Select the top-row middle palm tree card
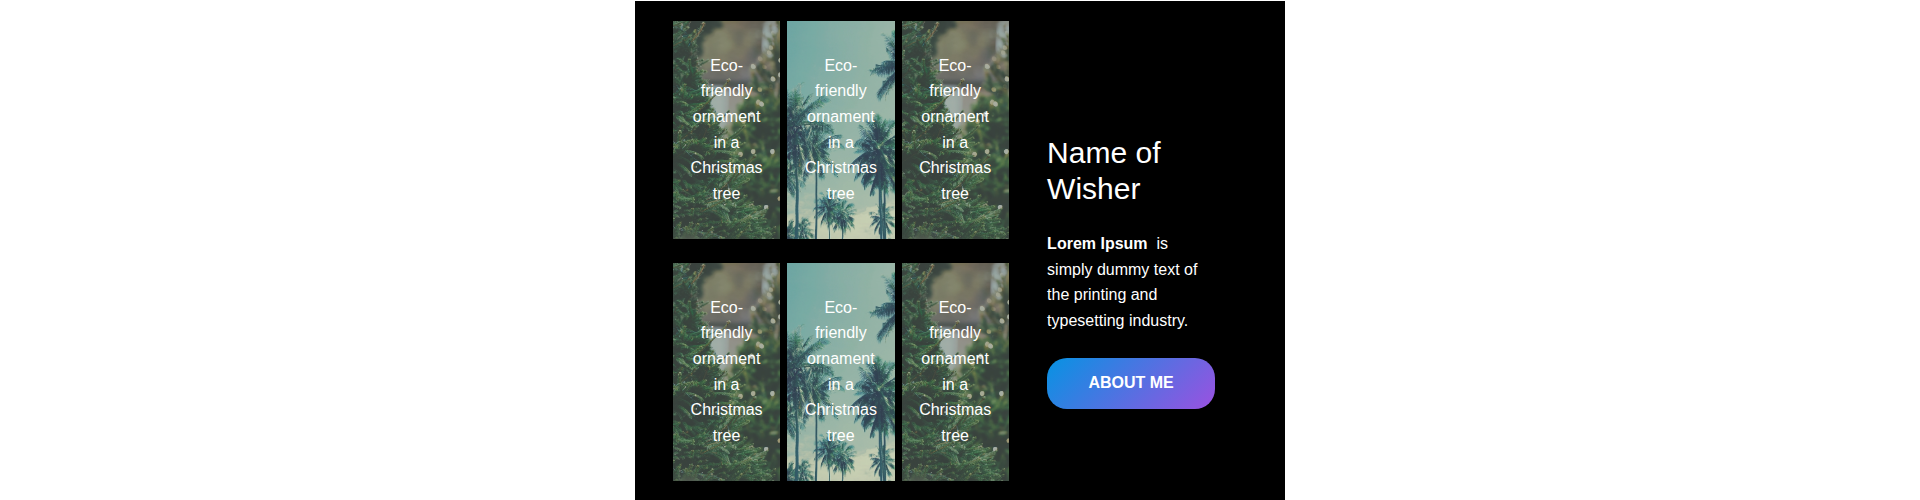This screenshot has height=500, width=1920. [841, 130]
